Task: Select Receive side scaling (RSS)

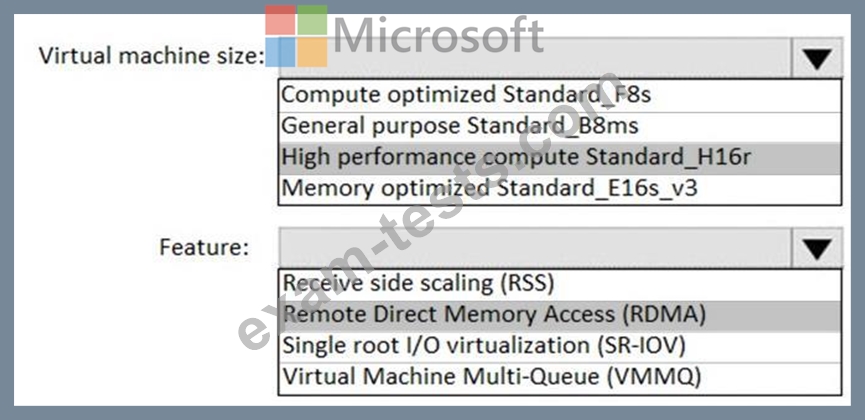Action: point(560,284)
